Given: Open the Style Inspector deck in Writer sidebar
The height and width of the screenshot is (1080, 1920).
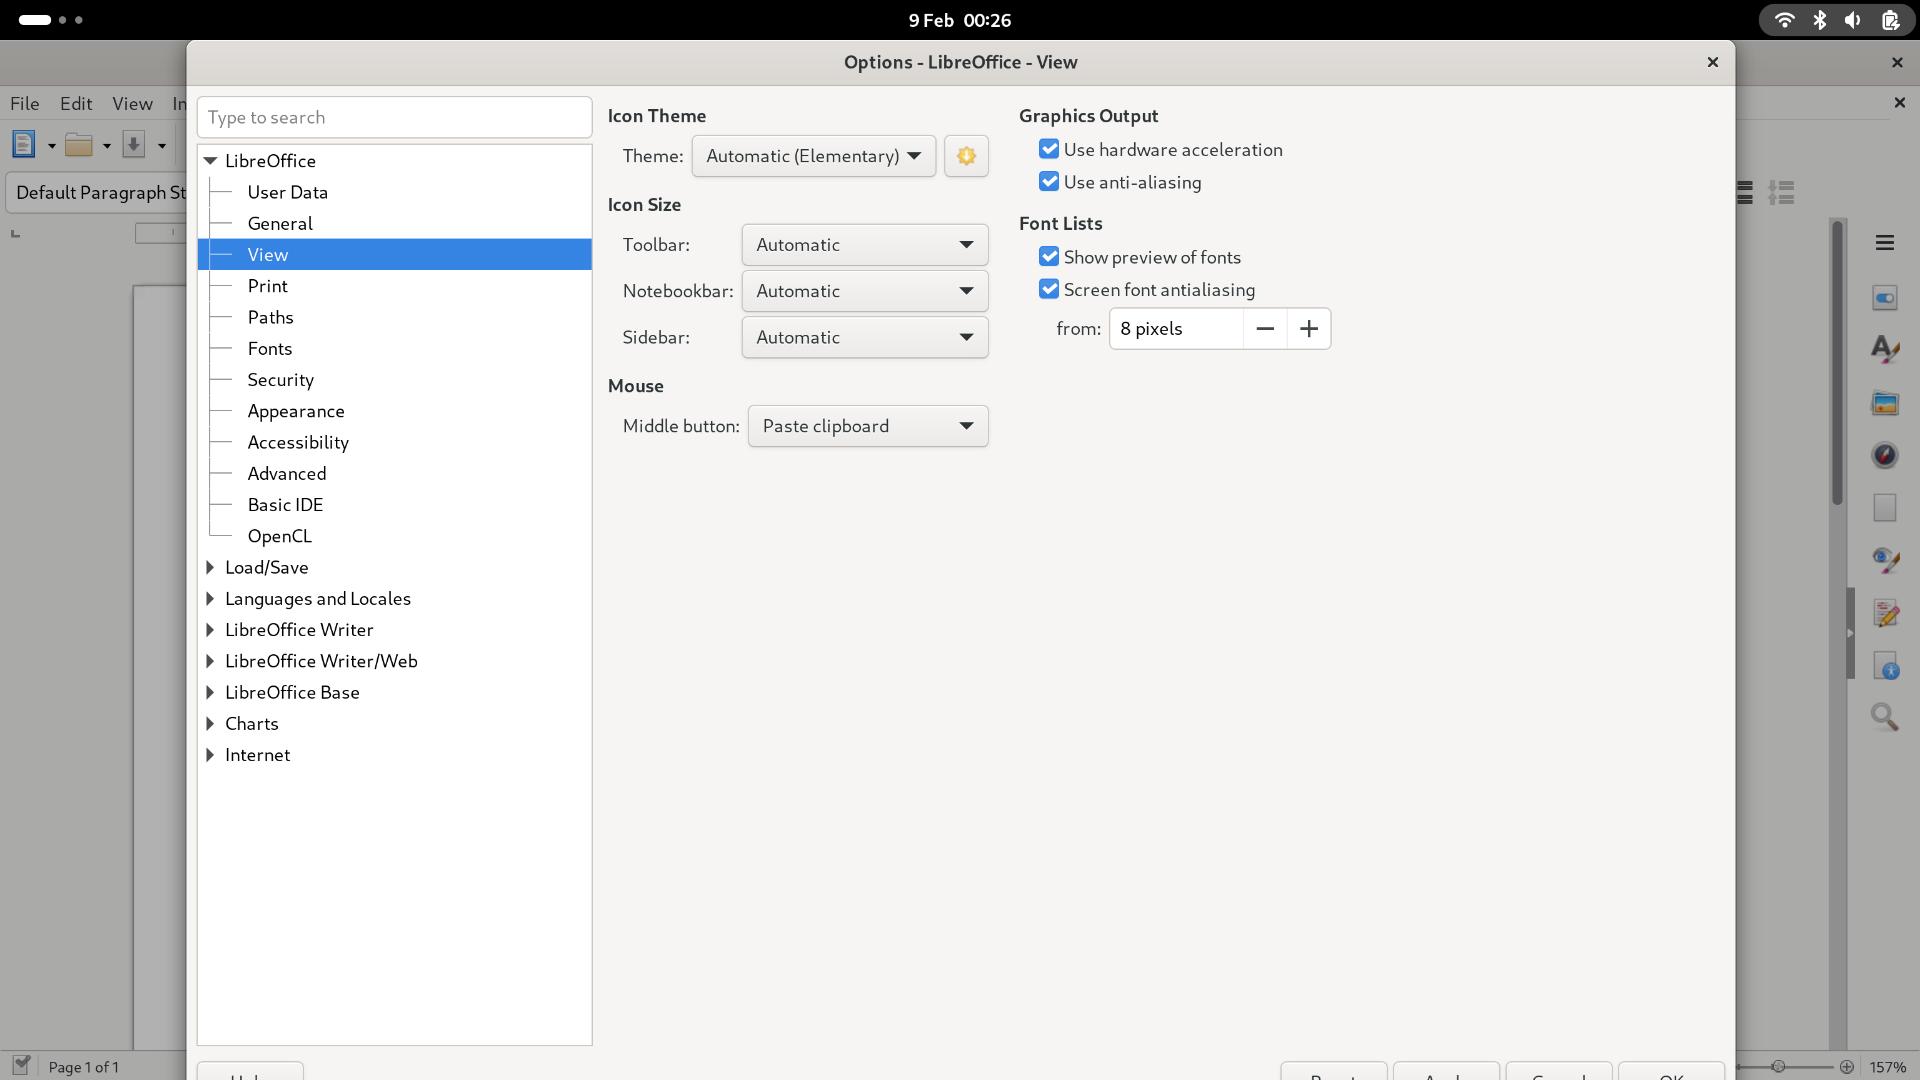Looking at the screenshot, I should coord(1885,560).
